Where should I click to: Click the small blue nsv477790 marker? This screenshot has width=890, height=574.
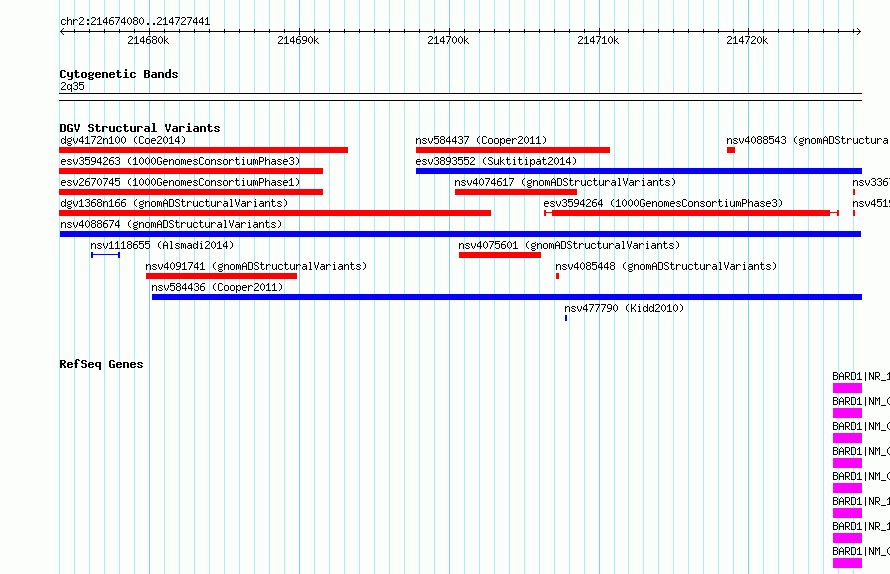pos(566,318)
